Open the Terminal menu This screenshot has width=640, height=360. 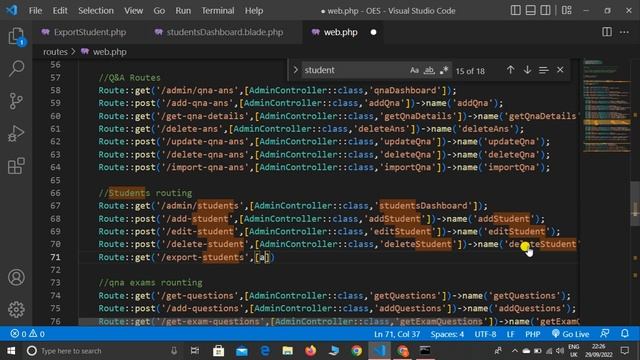[x=218, y=11]
